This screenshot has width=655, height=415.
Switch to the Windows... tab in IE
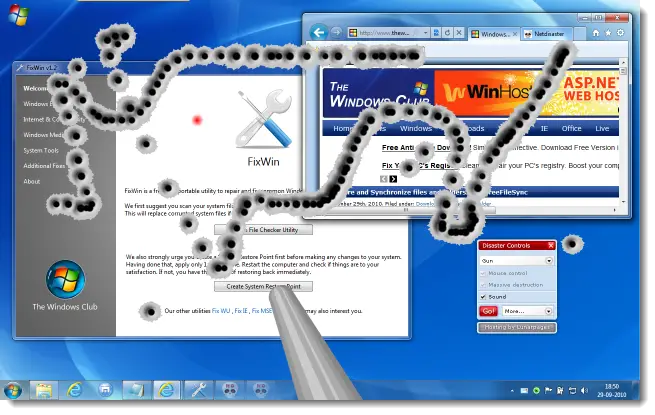[x=494, y=34]
